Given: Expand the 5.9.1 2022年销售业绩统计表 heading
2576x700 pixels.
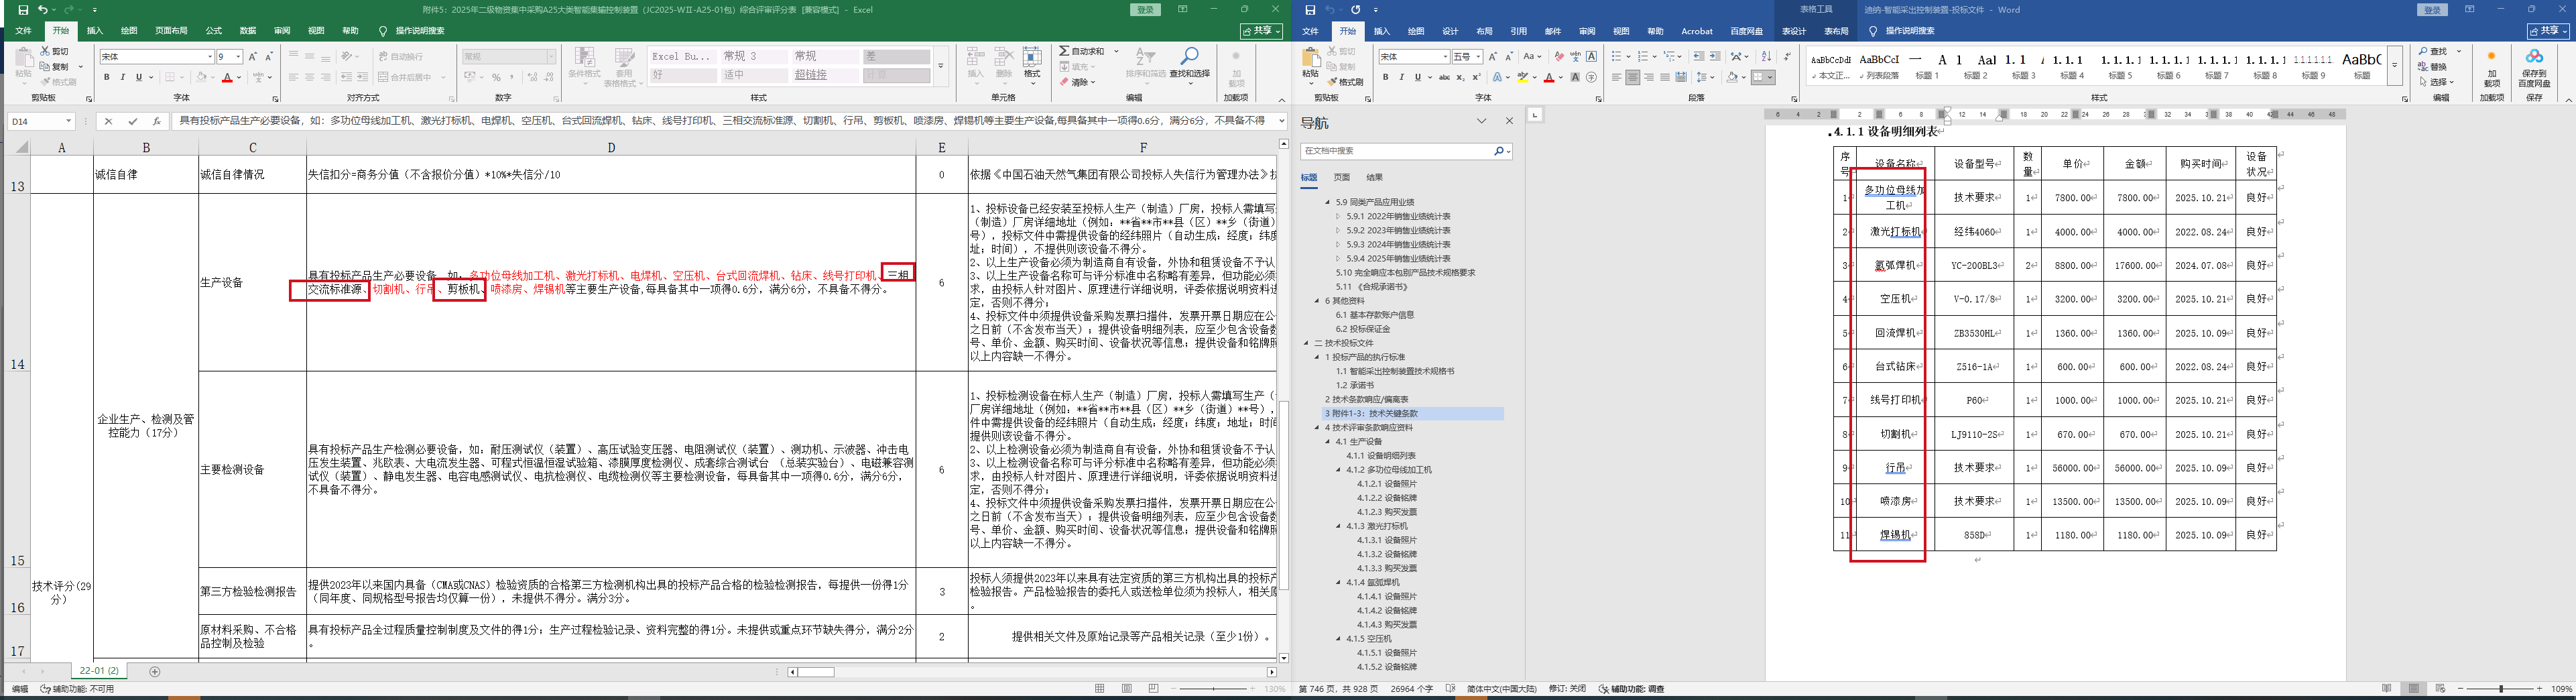Looking at the screenshot, I should (1338, 216).
